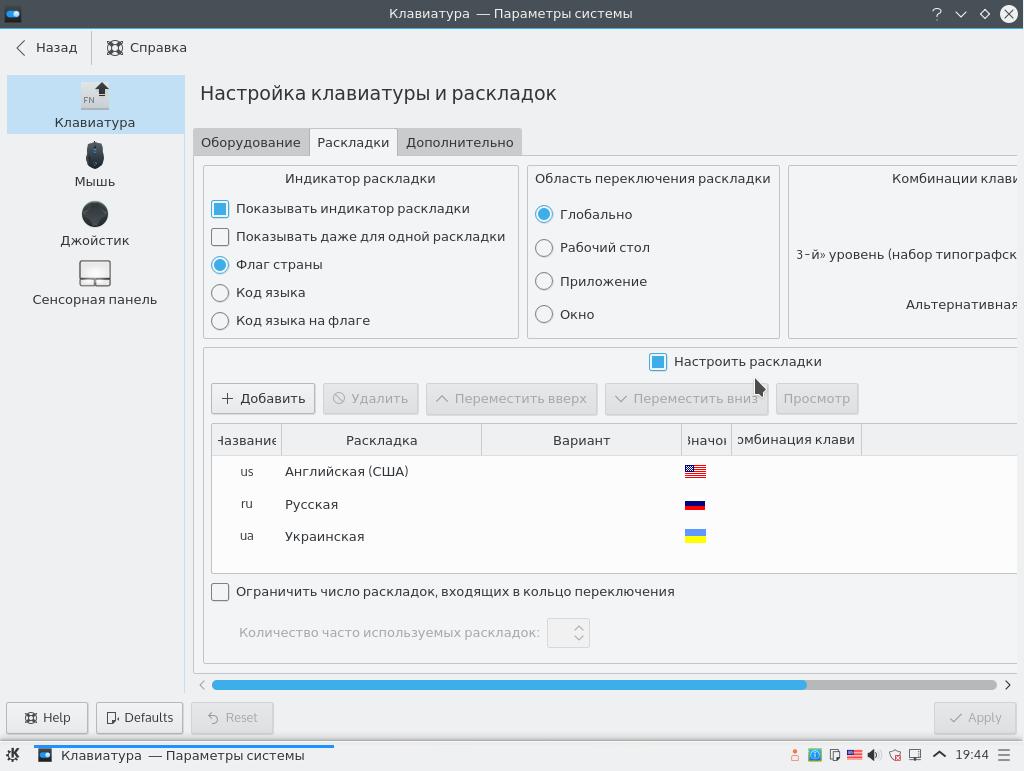Open the Mouse settings section
The image size is (1024, 771).
(94, 164)
